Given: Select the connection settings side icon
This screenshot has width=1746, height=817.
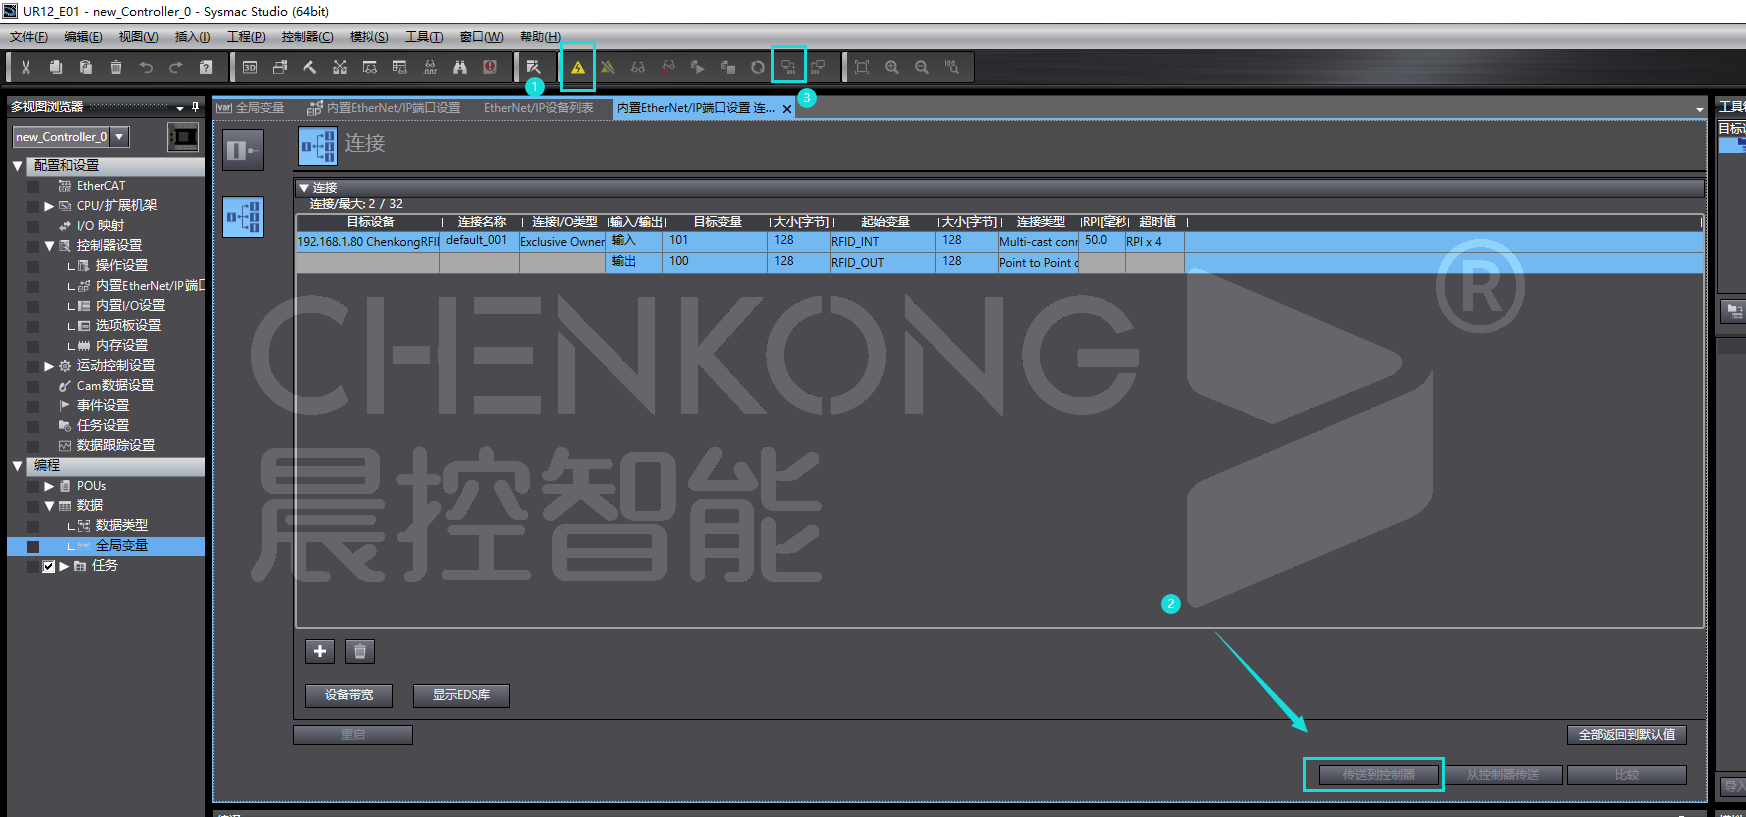Looking at the screenshot, I should tap(243, 217).
